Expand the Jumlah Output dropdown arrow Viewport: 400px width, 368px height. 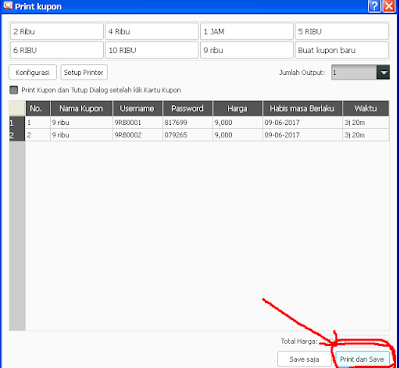(383, 72)
